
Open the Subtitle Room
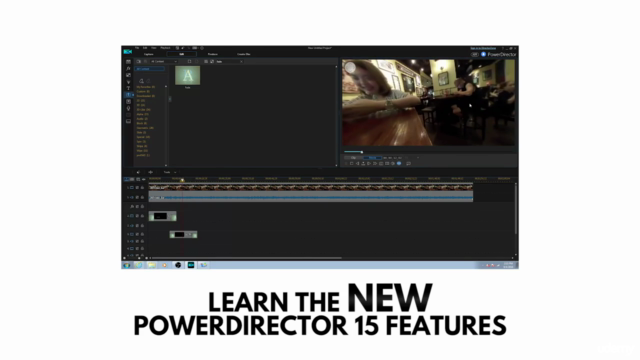click(128, 121)
